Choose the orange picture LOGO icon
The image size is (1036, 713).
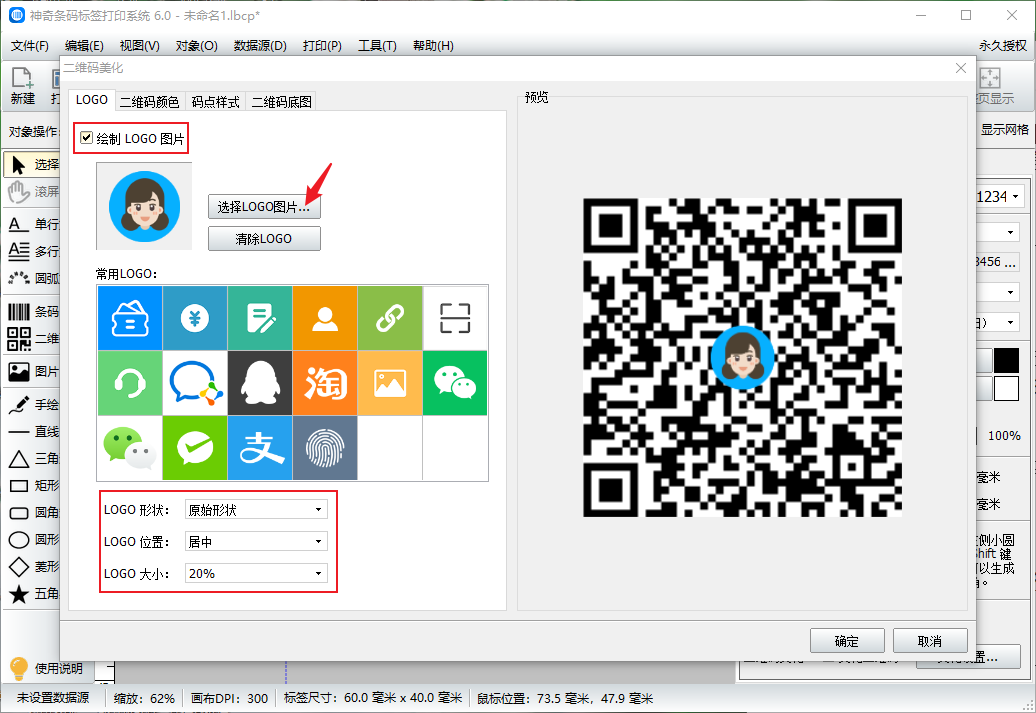(390, 383)
